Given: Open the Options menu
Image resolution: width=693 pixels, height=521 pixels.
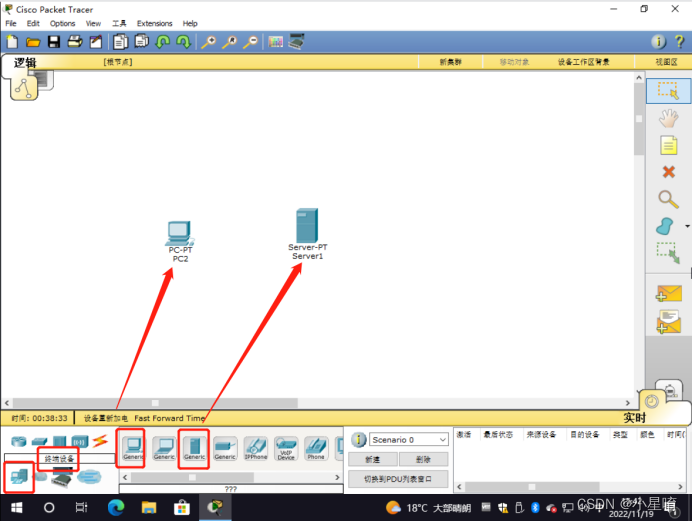Looking at the screenshot, I should pyautogui.click(x=62, y=23).
